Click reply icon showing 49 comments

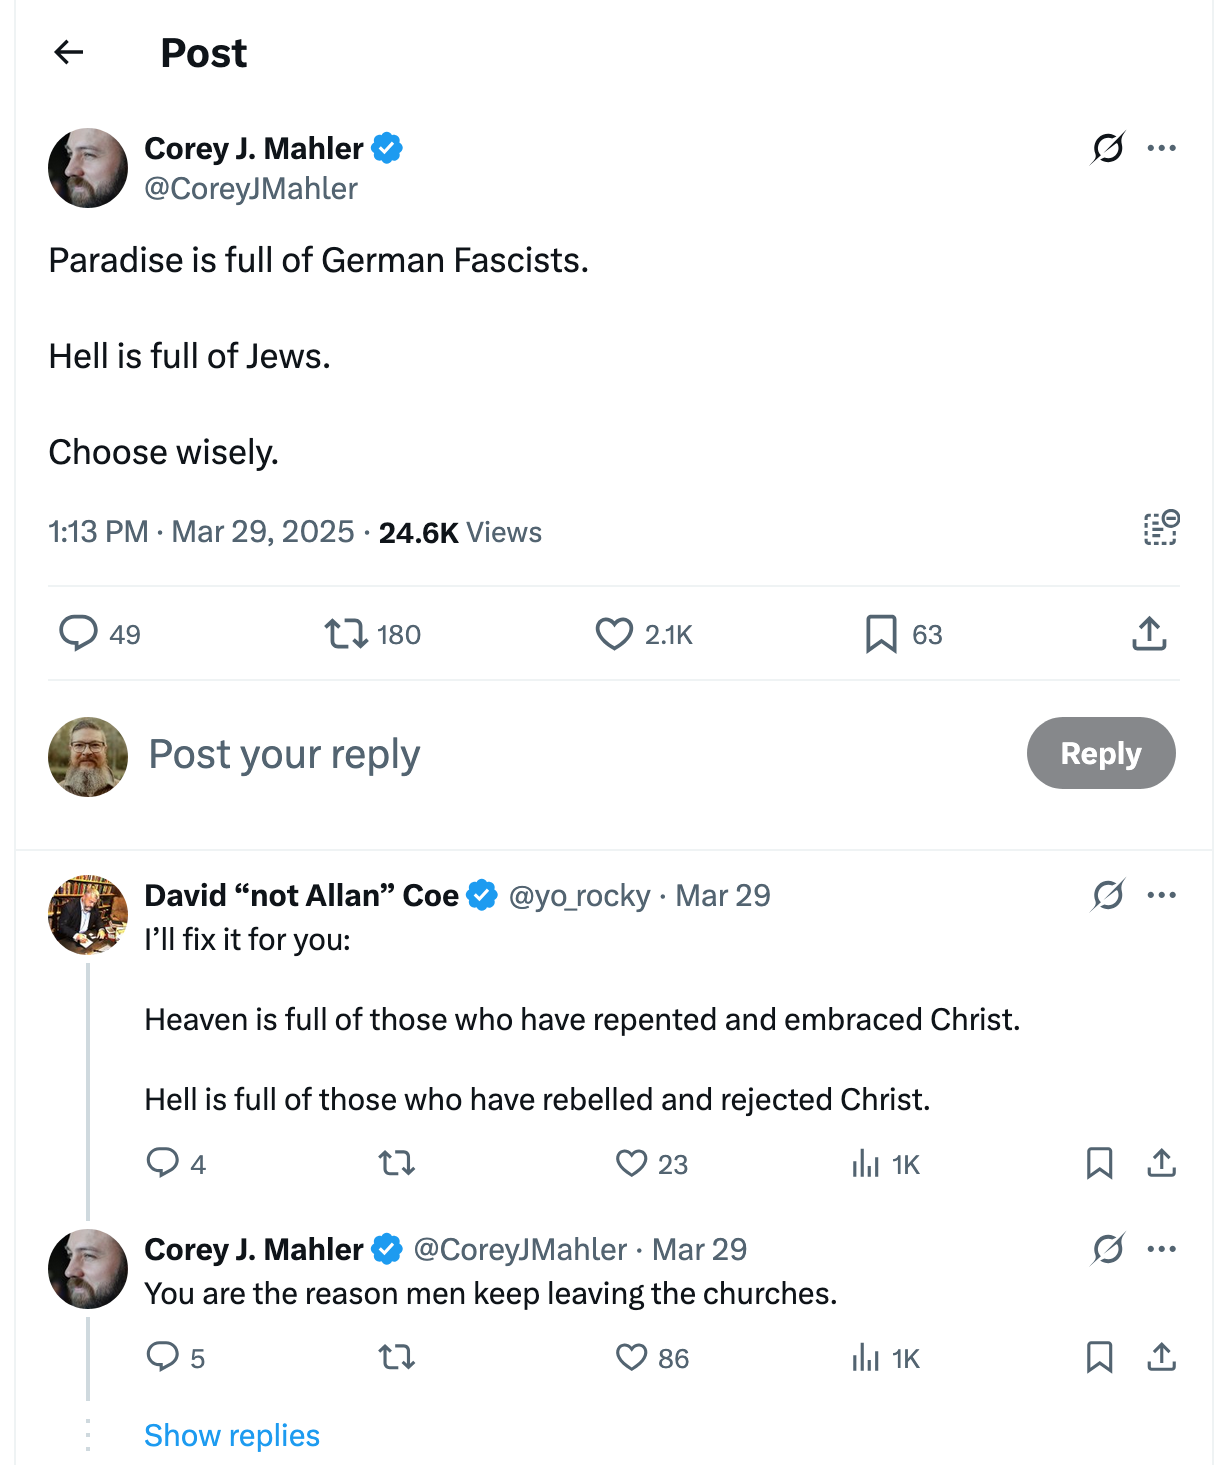pyautogui.click(x=79, y=634)
